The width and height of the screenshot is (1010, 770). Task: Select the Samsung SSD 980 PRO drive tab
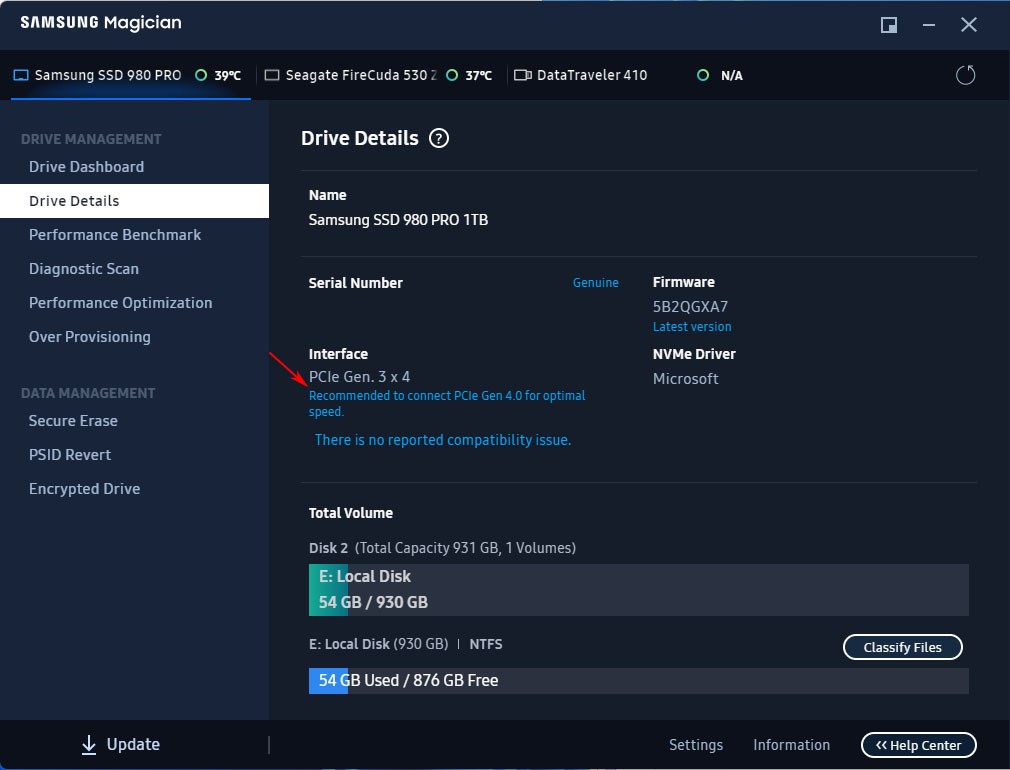(131, 75)
